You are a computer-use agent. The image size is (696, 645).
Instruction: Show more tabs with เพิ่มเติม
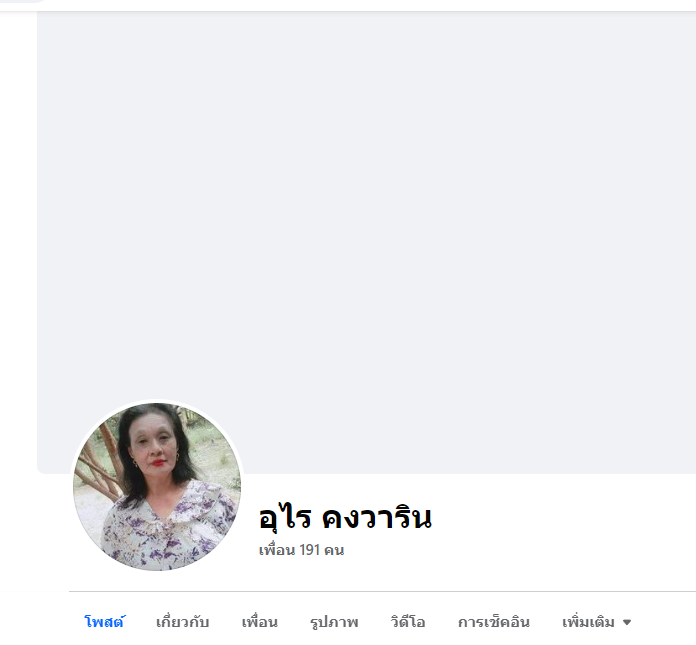pos(597,621)
